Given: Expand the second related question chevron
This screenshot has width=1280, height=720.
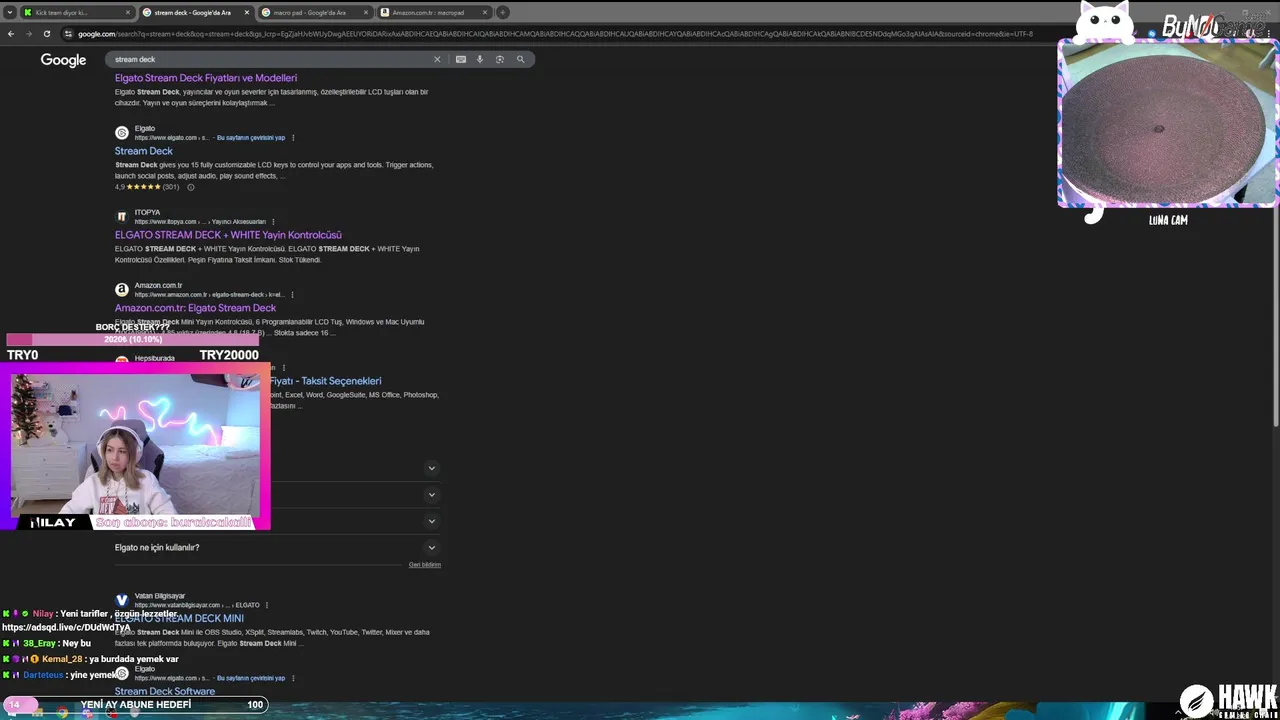Looking at the screenshot, I should (432, 494).
